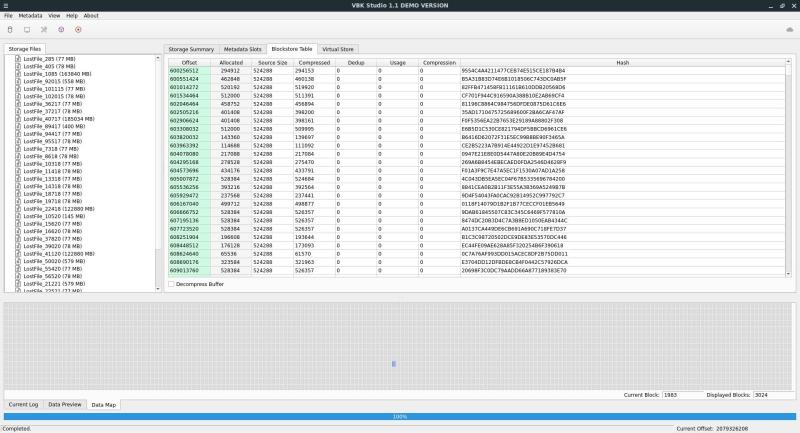Click the highlighted blue block in data map
The width and height of the screenshot is (800, 433).
394,364
